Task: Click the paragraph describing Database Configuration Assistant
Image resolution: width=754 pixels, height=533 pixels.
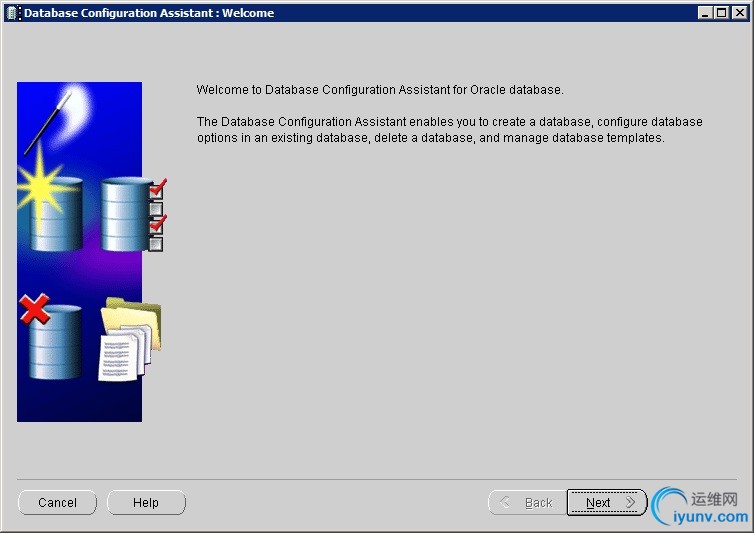Action: 450,130
